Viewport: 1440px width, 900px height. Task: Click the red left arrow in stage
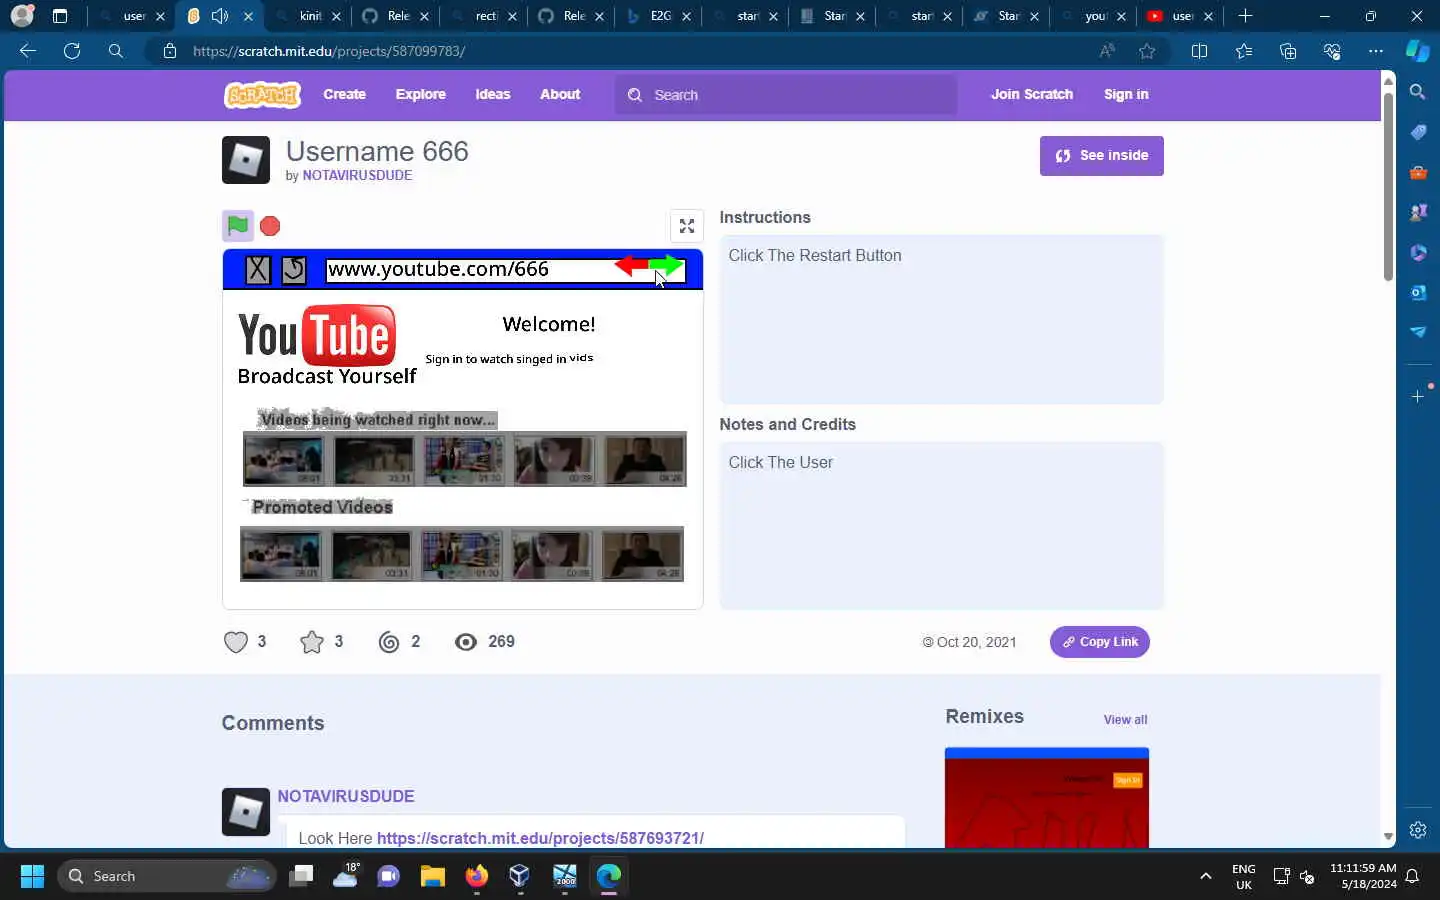click(631, 265)
